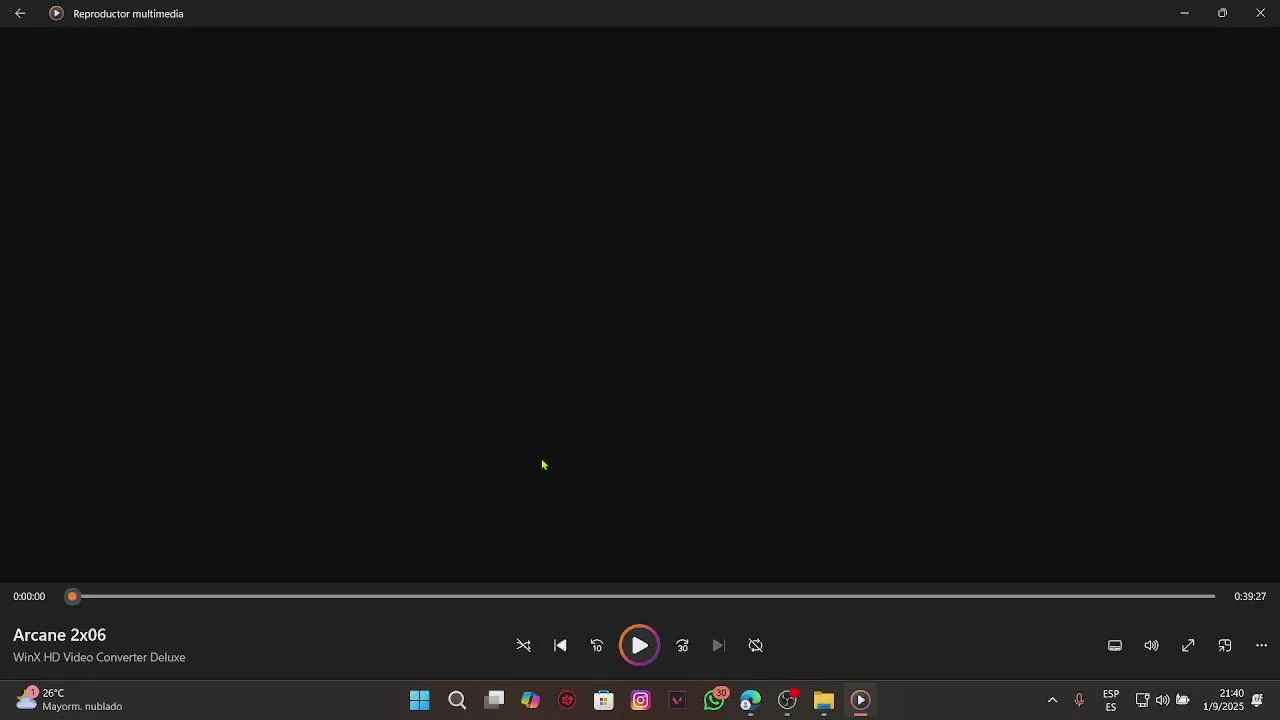The height and width of the screenshot is (720, 1280).
Task: Open the Windows Start menu
Action: tap(420, 700)
